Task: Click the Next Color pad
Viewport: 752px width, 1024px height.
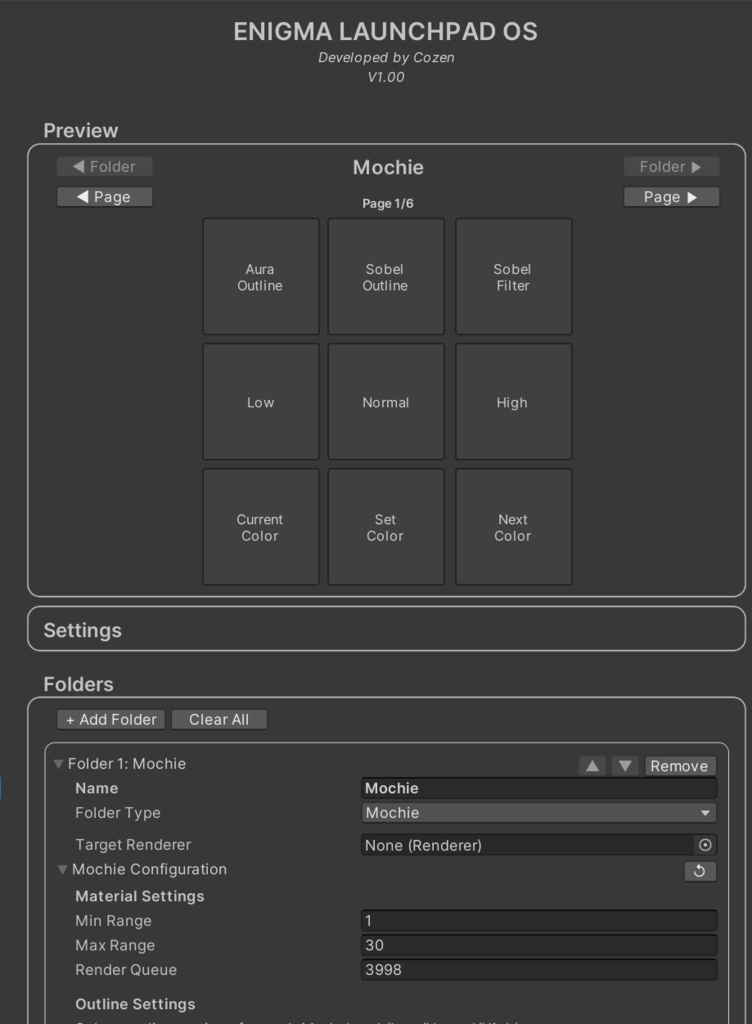Action: point(513,527)
